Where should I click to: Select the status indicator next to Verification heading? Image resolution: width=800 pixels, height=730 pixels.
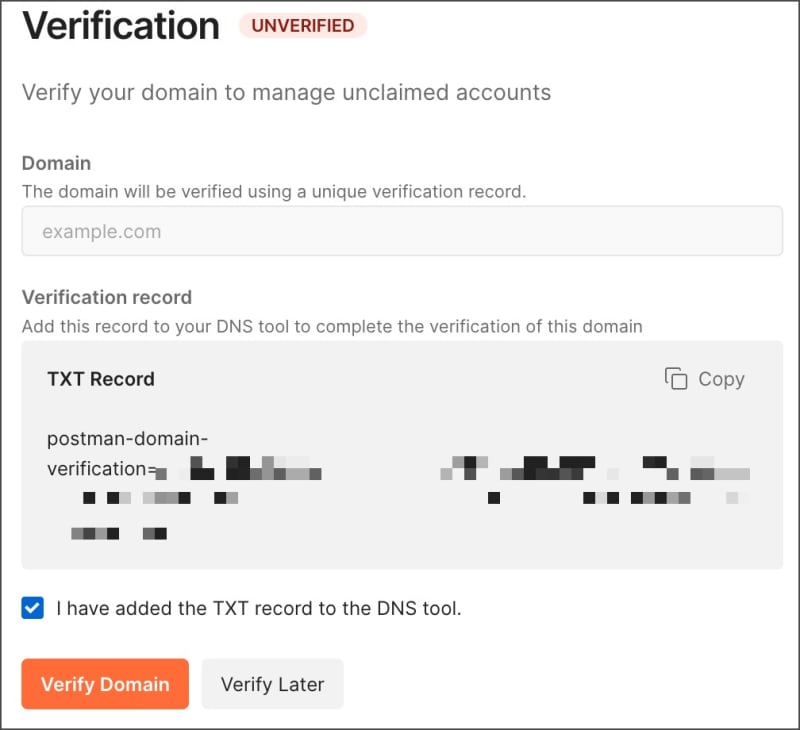coord(303,26)
